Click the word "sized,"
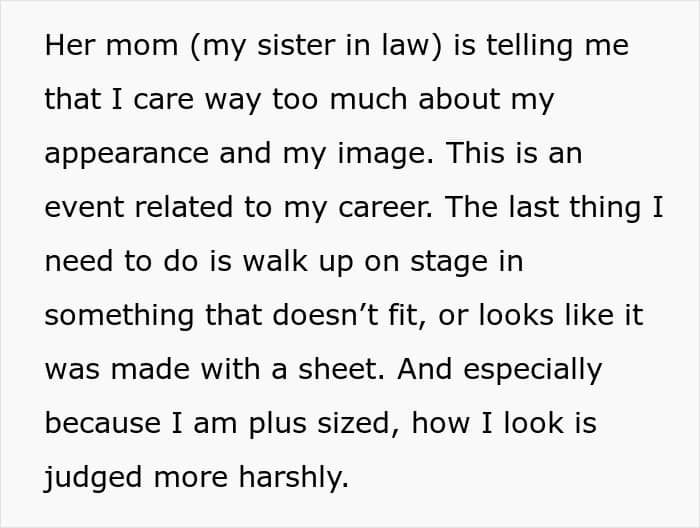 pyautogui.click(x=358, y=424)
